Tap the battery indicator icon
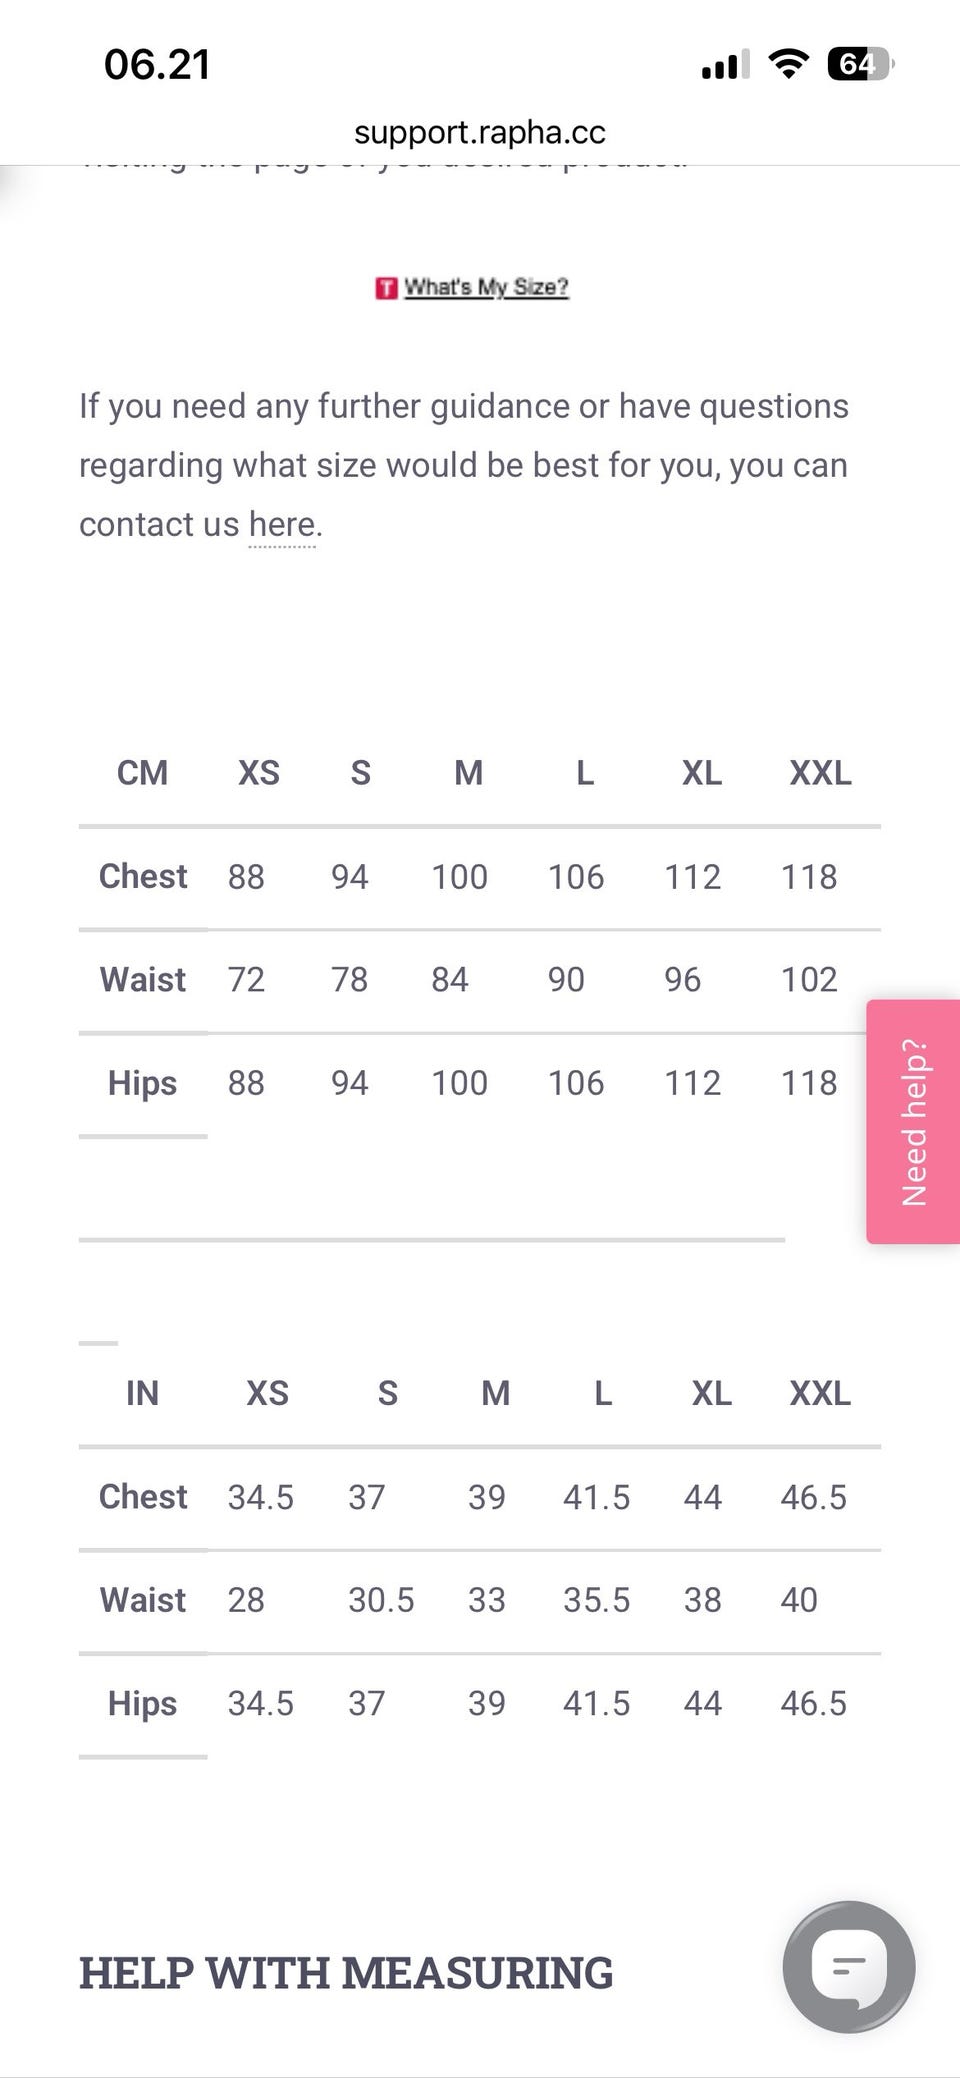The width and height of the screenshot is (960, 2078). 859,65
